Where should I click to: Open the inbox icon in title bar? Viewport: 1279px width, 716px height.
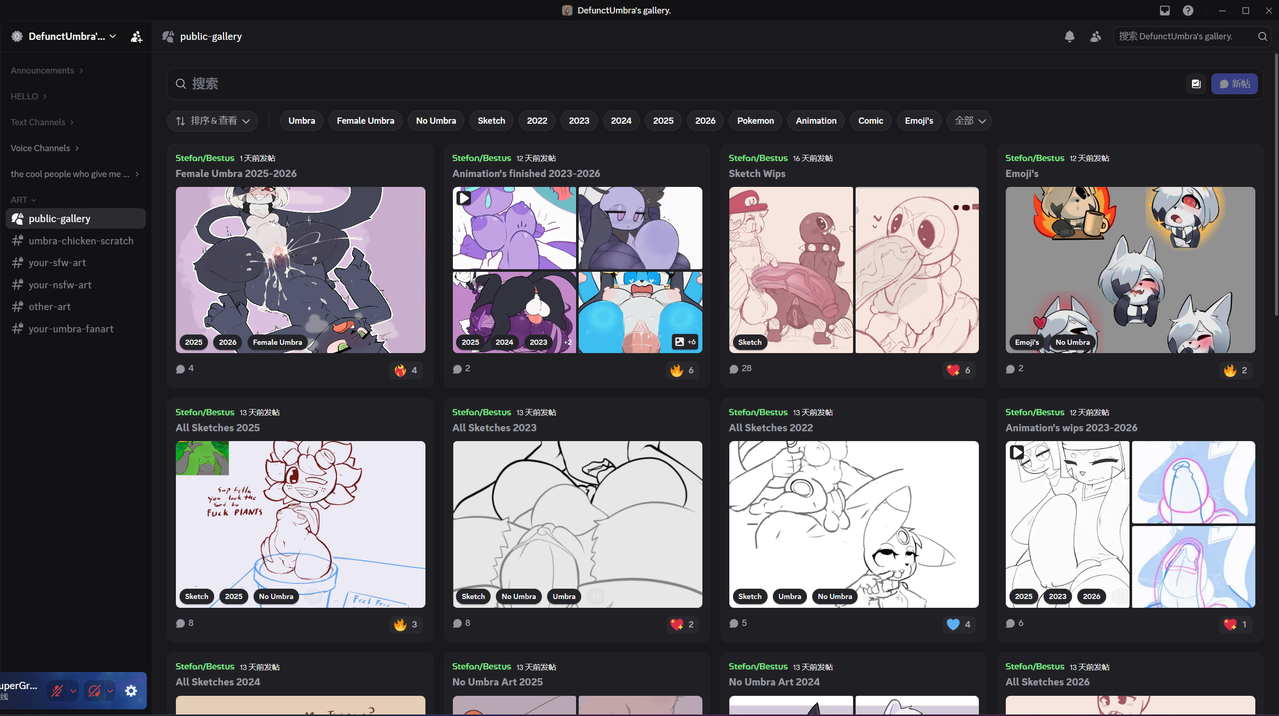(x=1165, y=10)
